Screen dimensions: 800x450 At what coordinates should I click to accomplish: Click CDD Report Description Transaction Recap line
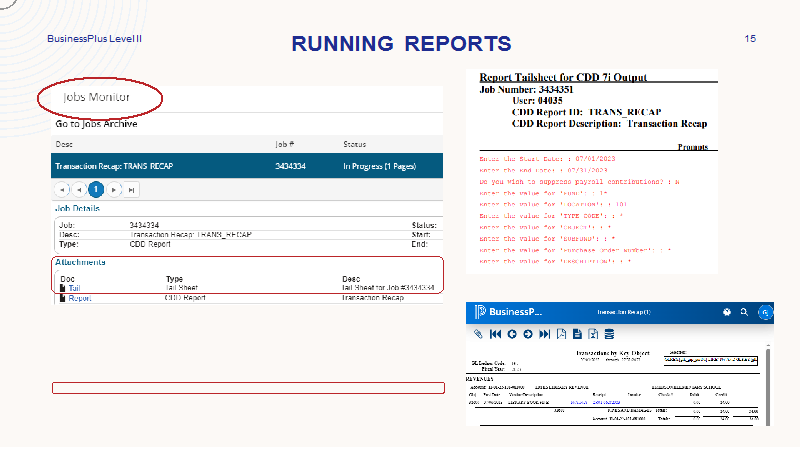(x=610, y=123)
